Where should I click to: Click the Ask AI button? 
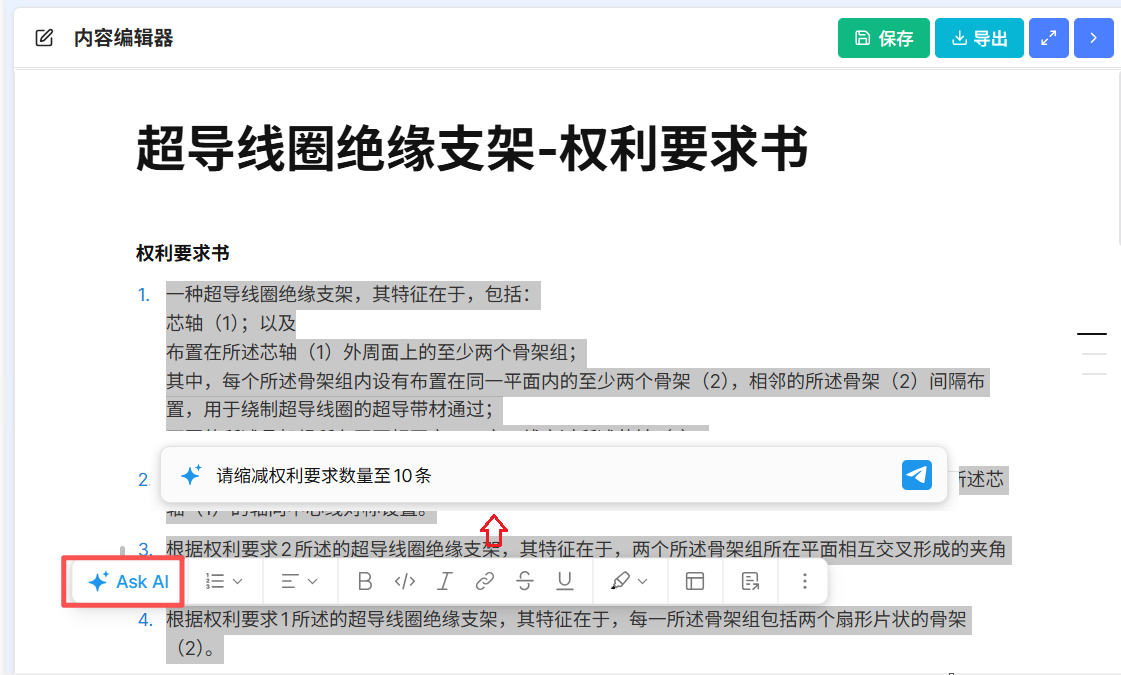click(x=127, y=581)
